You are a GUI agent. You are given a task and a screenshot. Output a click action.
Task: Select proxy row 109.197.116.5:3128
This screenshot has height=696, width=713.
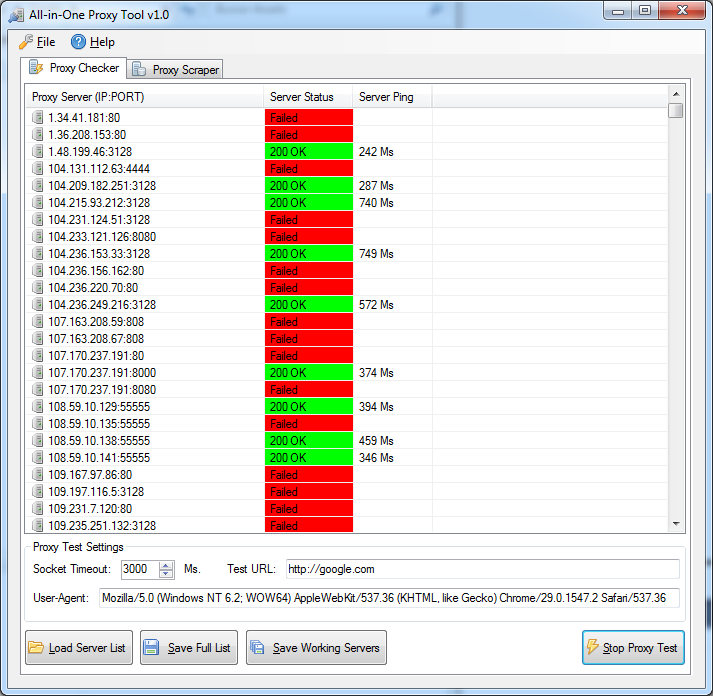point(346,491)
